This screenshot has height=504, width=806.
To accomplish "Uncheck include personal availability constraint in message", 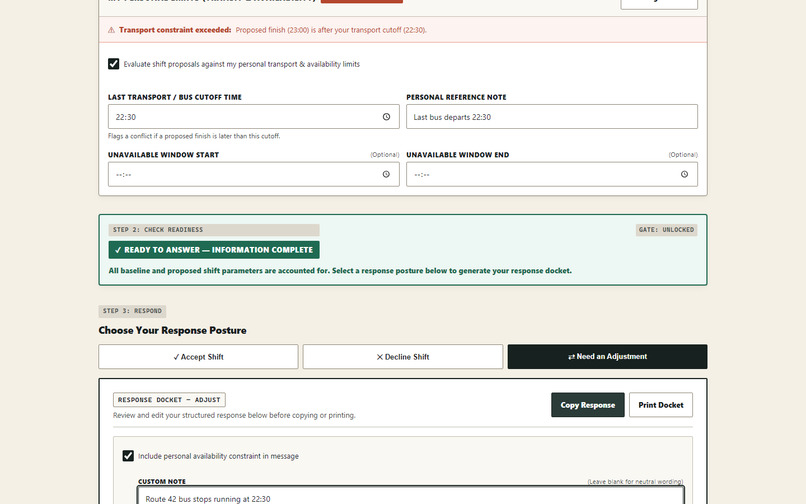I will (128, 456).
